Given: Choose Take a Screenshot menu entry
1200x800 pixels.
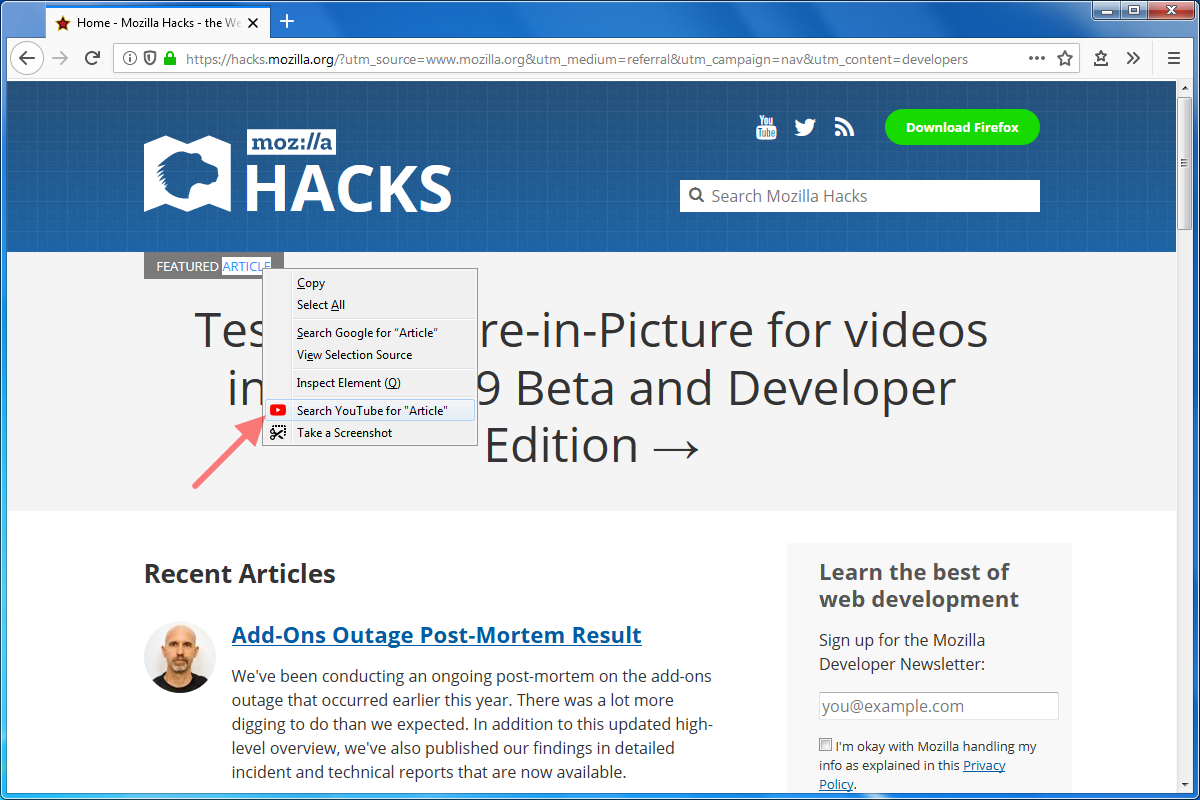Looking at the screenshot, I should tap(370, 433).
